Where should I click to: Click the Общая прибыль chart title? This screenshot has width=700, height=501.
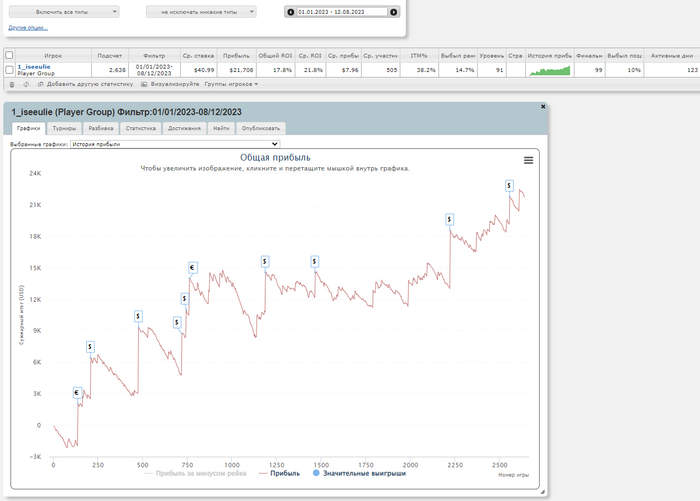coord(275,157)
